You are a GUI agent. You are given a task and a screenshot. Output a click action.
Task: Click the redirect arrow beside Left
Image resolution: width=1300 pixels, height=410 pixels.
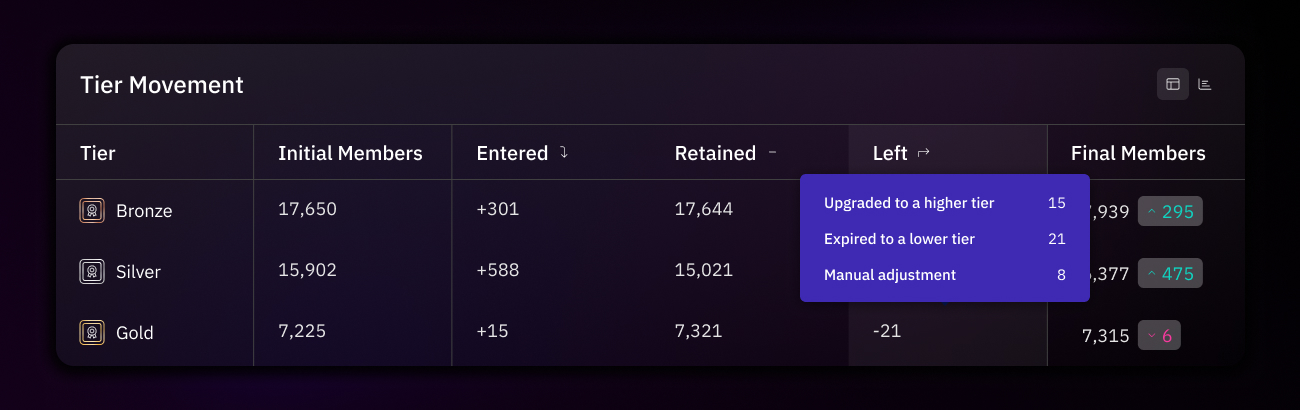coord(923,152)
